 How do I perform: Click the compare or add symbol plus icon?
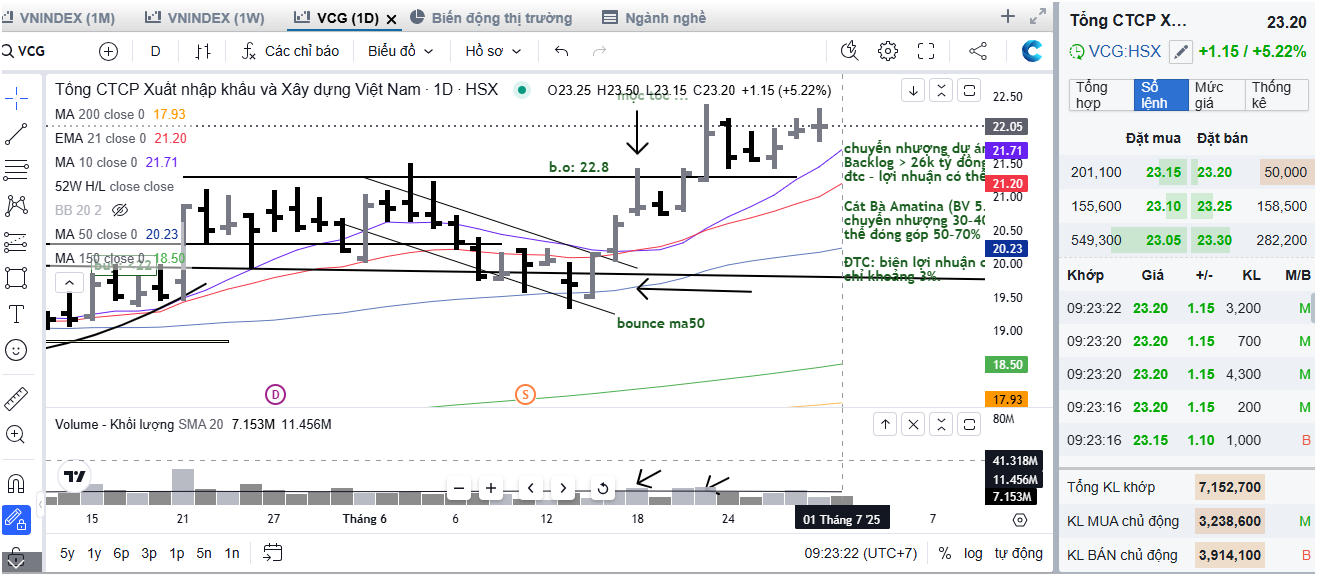point(108,51)
